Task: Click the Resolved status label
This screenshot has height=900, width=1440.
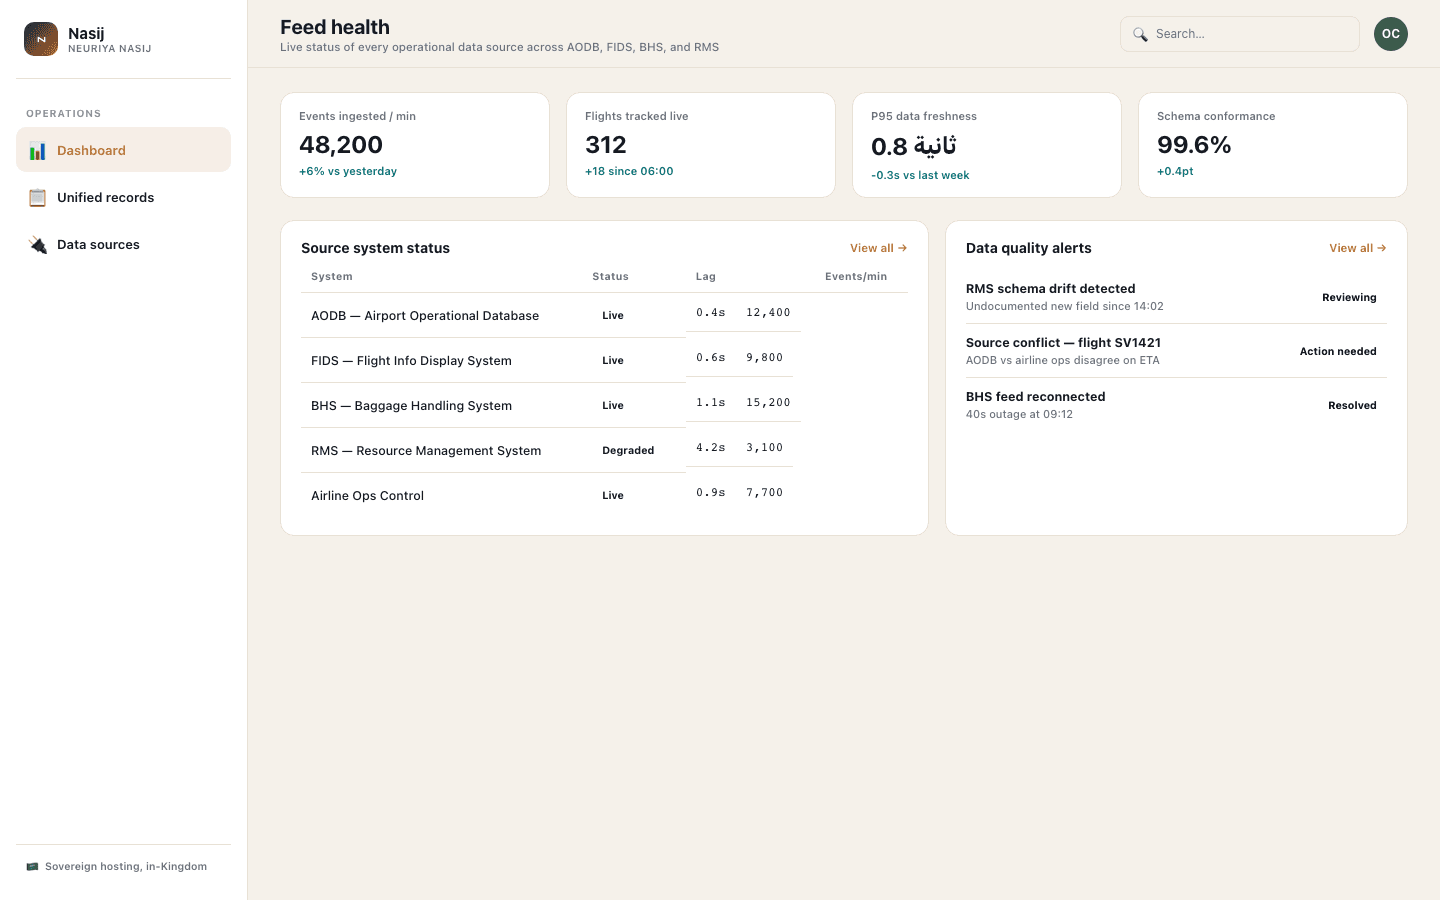Action: coord(1352,406)
